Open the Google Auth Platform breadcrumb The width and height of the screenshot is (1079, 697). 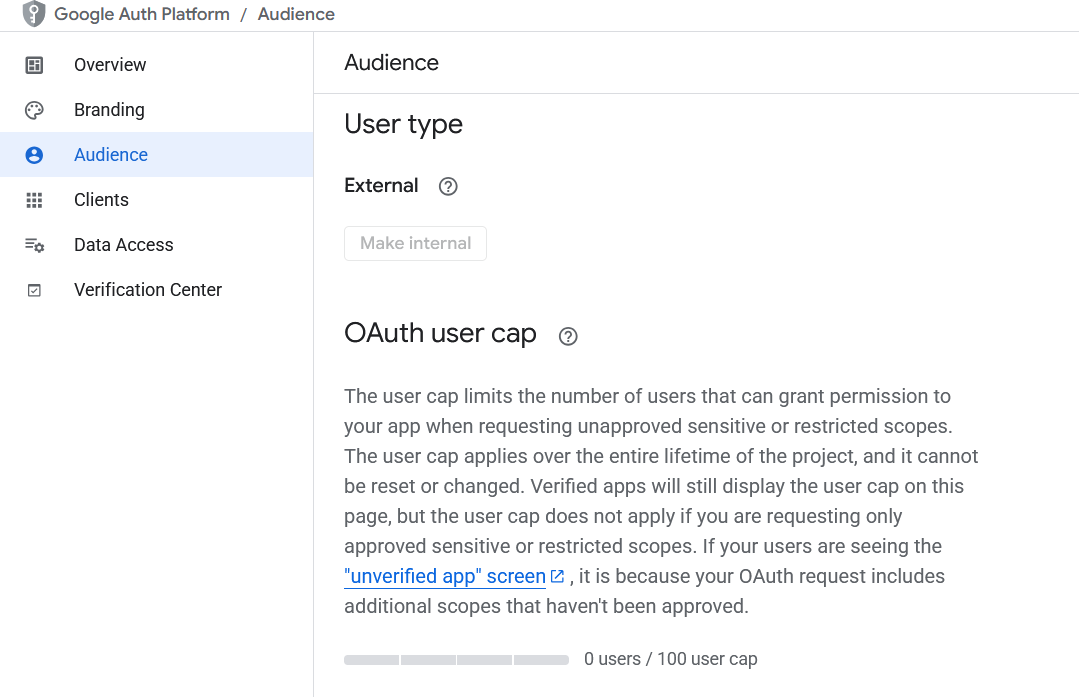[142, 14]
